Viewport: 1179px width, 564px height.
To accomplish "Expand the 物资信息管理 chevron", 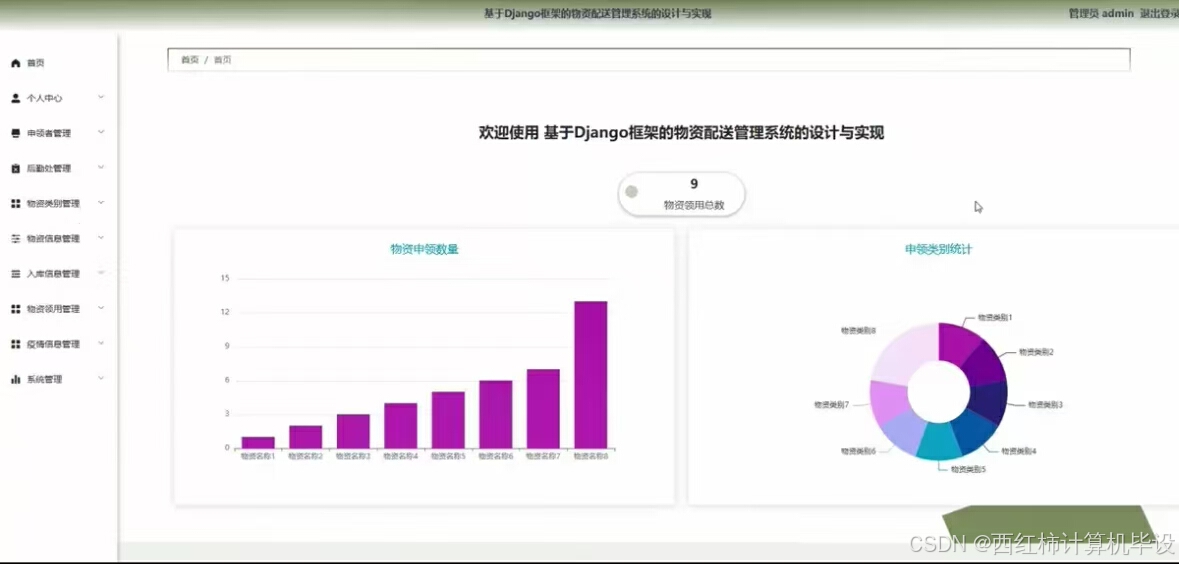I will pos(101,238).
